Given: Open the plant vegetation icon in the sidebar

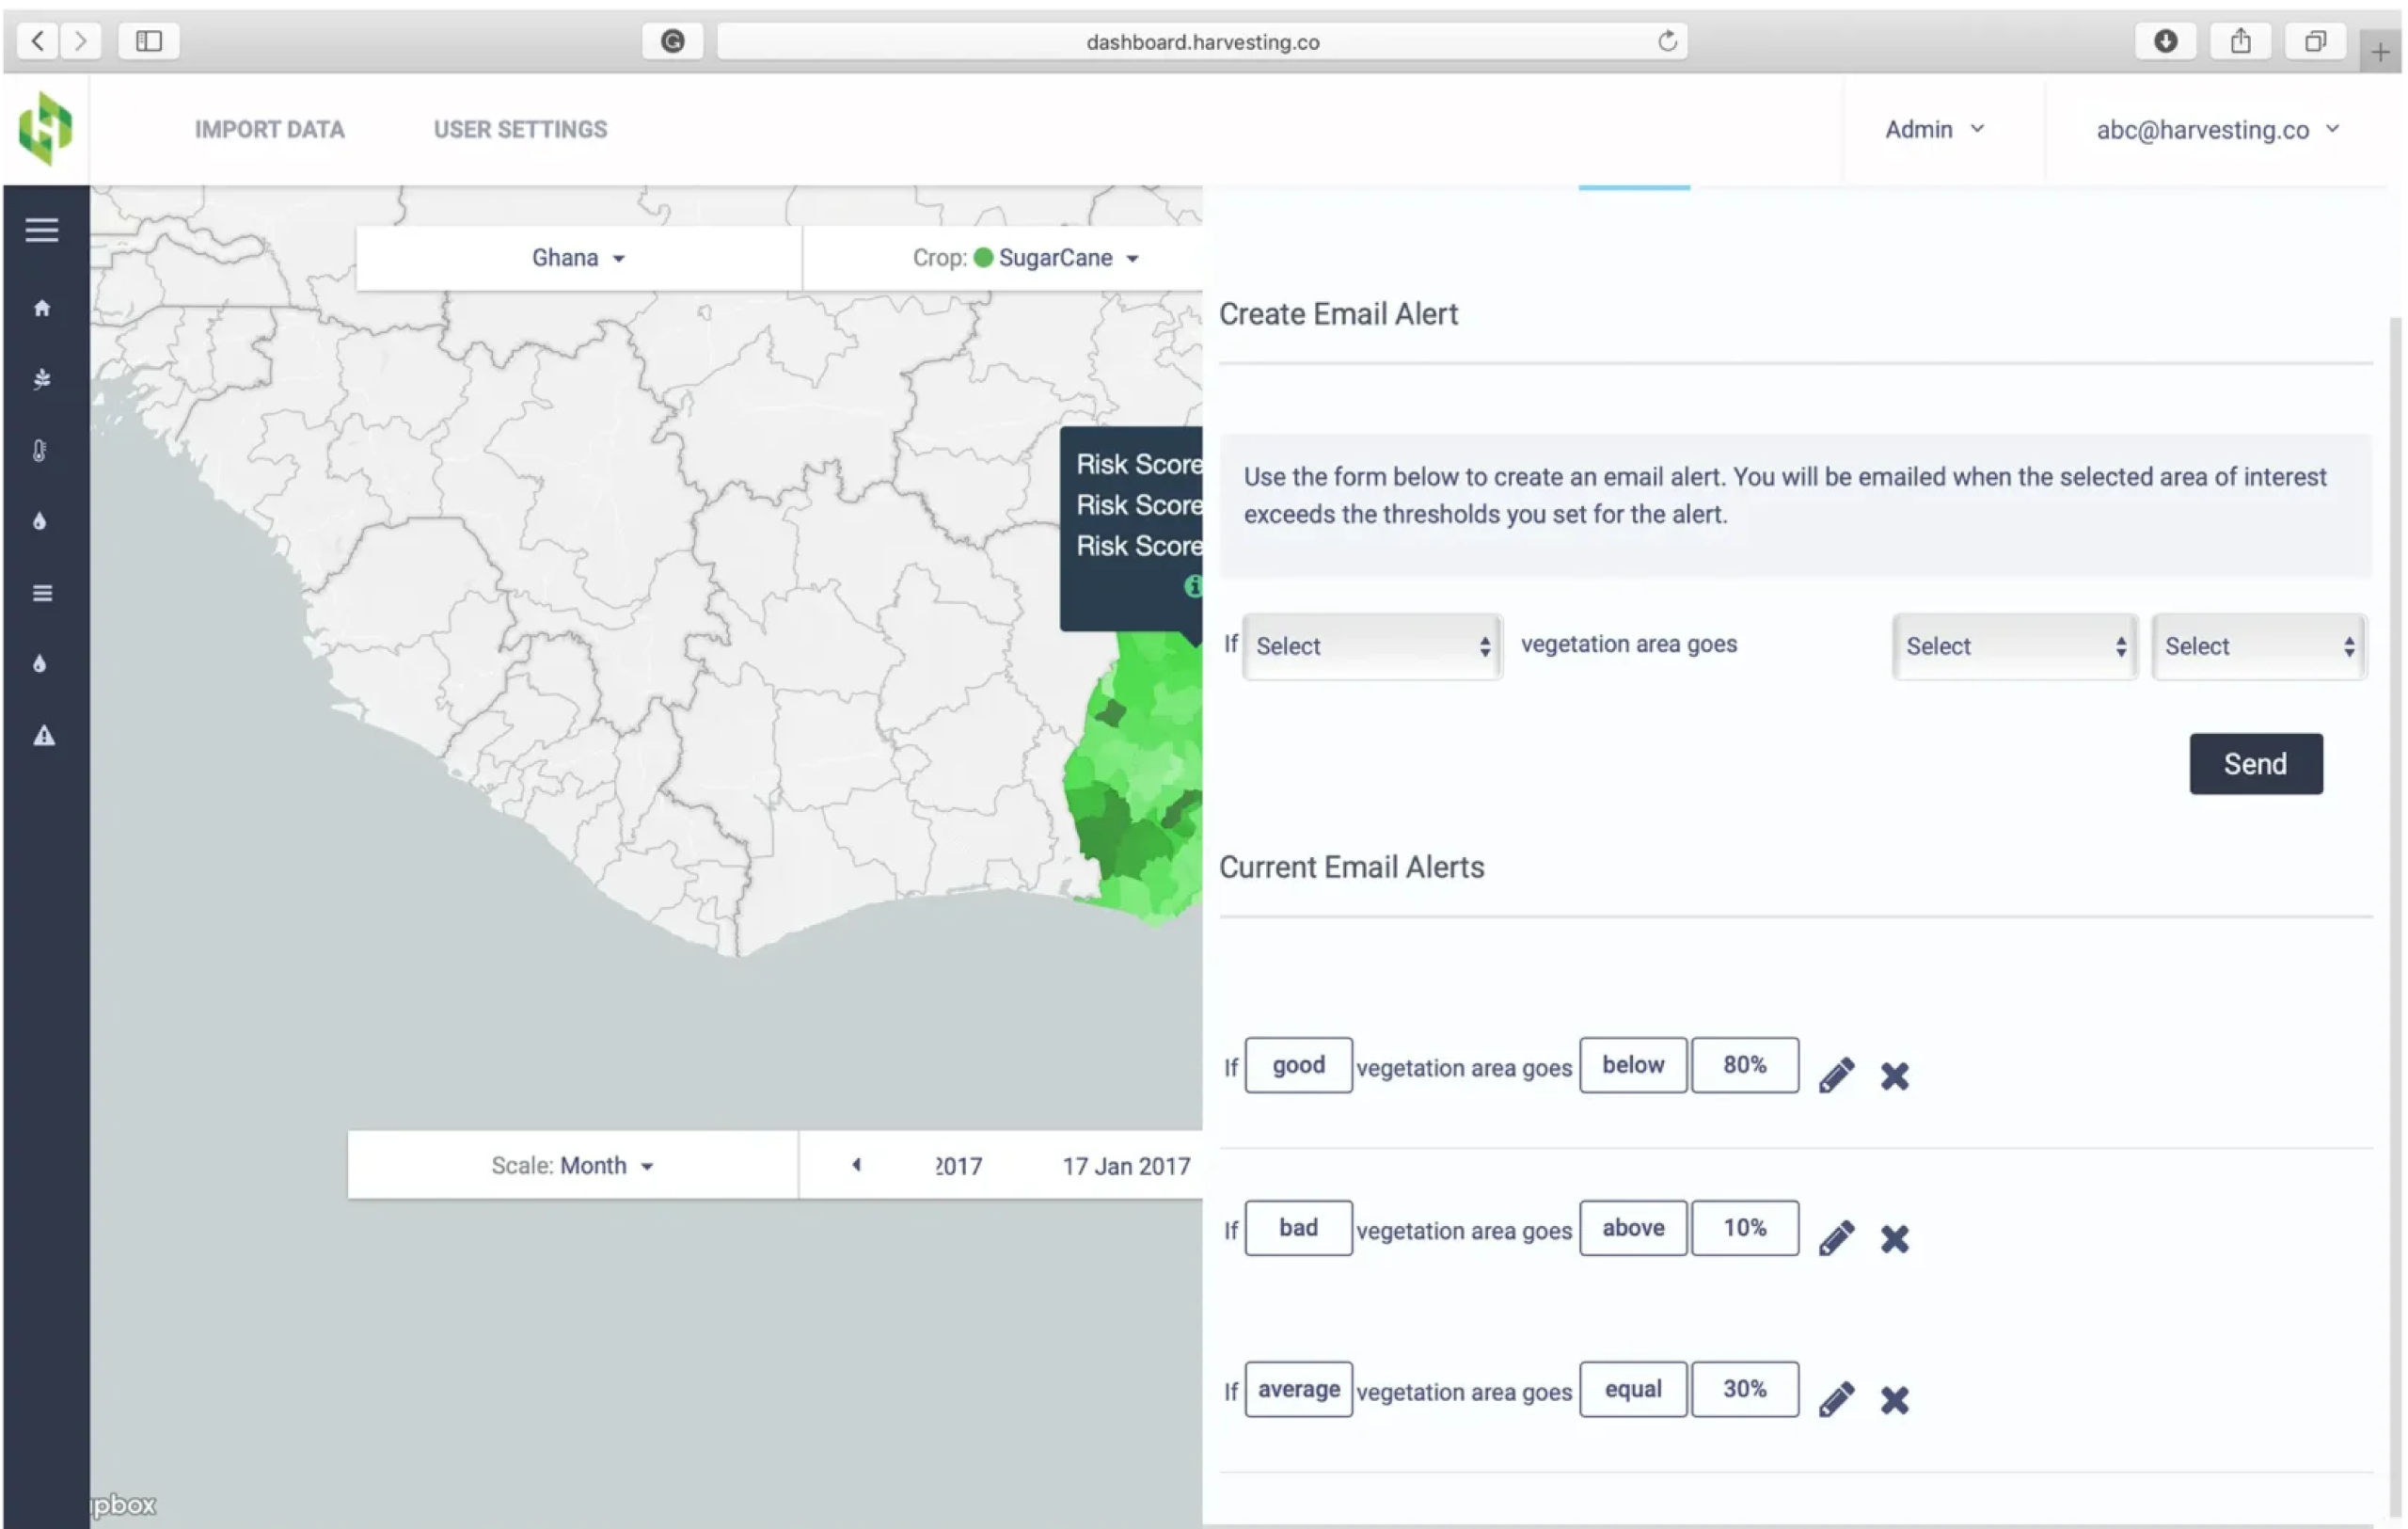Looking at the screenshot, I should pos(42,379).
